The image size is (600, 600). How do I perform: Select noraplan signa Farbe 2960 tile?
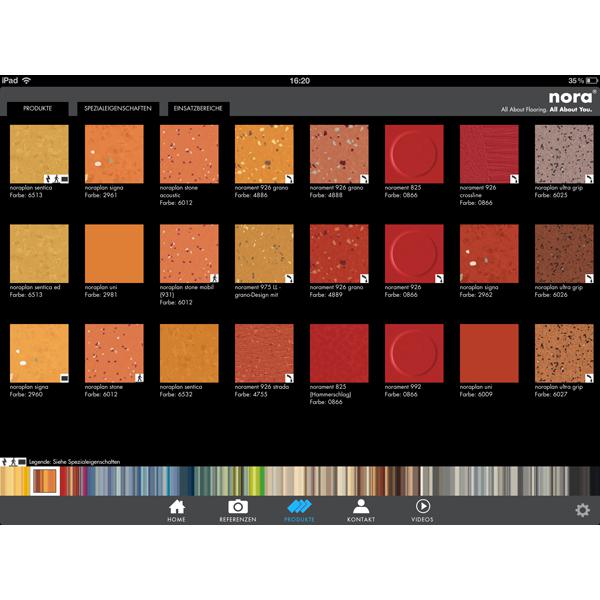pyautogui.click(x=39, y=354)
